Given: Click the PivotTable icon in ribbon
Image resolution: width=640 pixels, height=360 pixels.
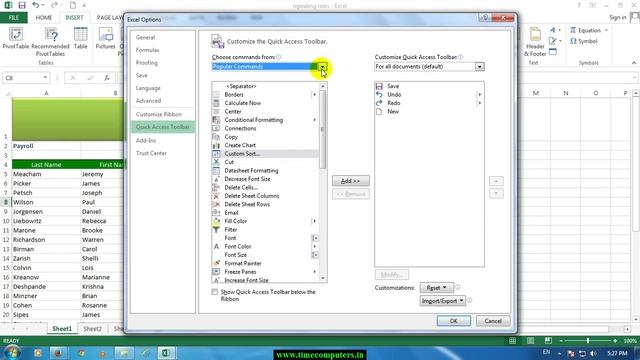Looking at the screenshot, I should 16,35.
